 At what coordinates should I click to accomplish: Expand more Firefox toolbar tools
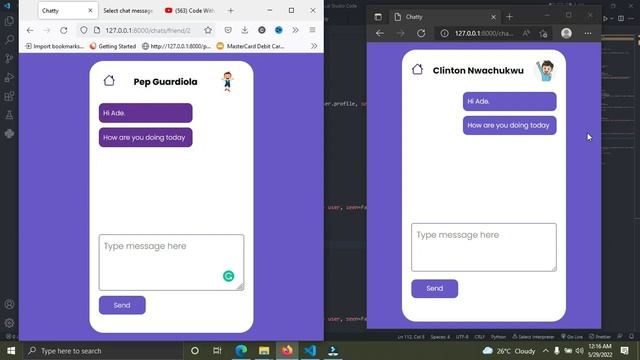(x=295, y=30)
